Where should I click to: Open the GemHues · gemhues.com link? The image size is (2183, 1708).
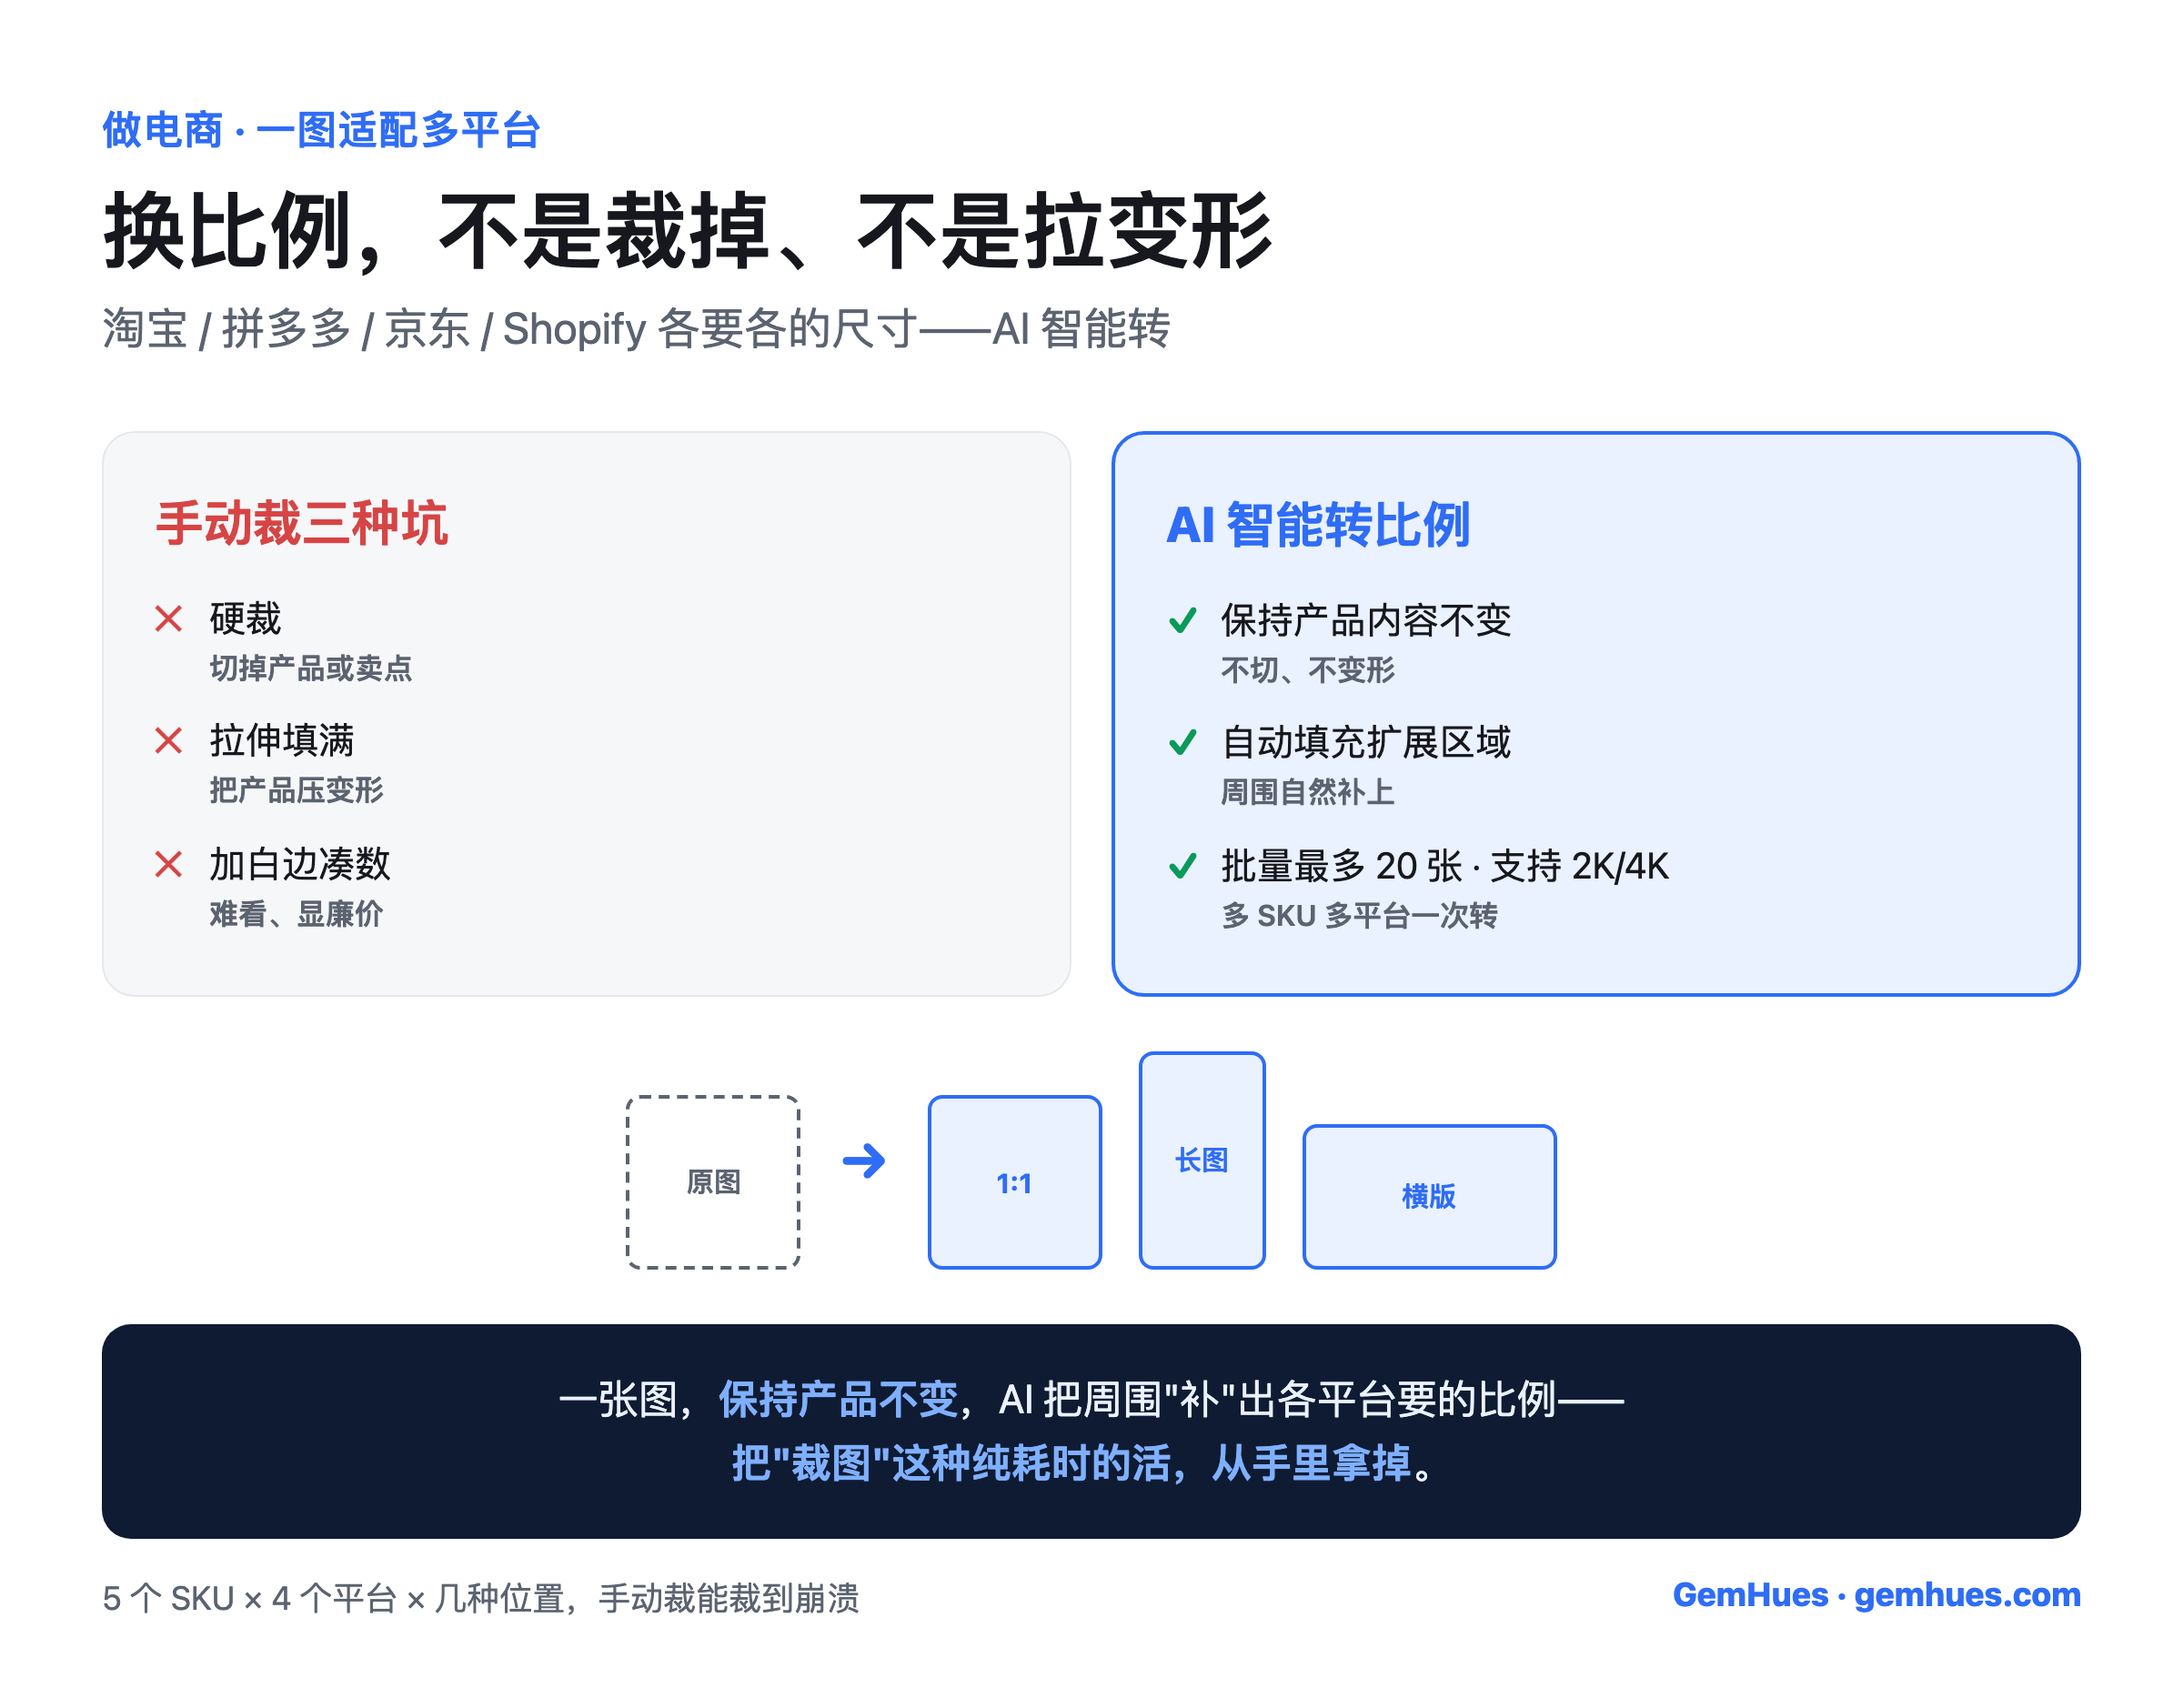pyautogui.click(x=1876, y=1595)
